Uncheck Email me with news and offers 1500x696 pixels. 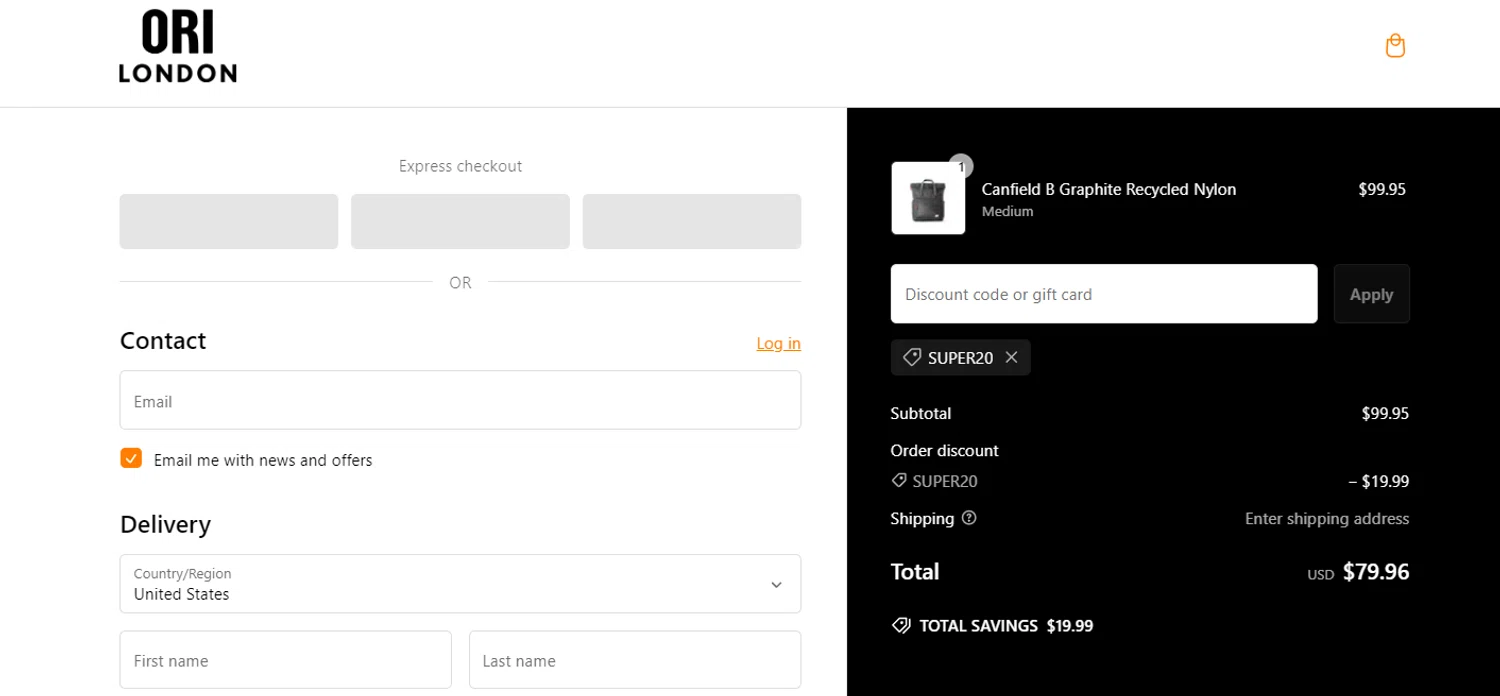(x=131, y=458)
